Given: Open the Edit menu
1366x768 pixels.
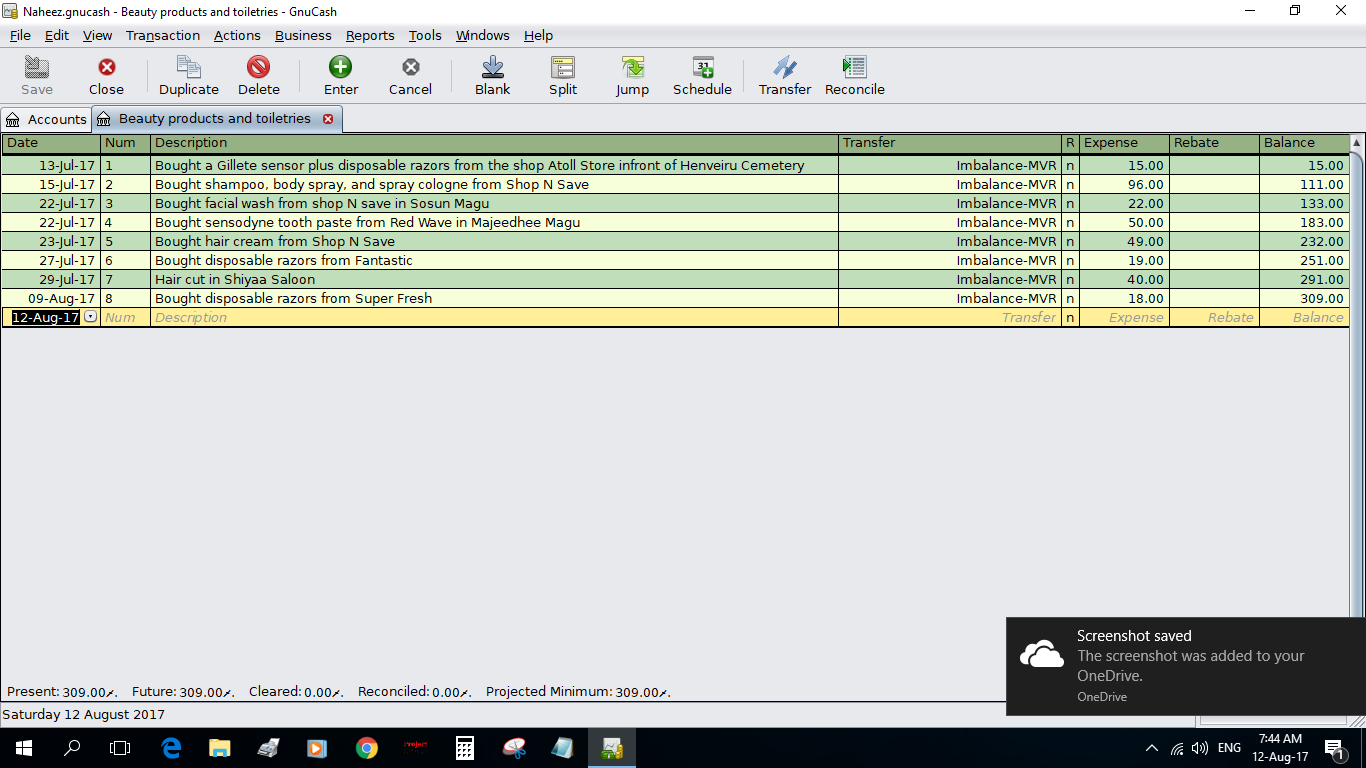Looking at the screenshot, I should tap(57, 35).
